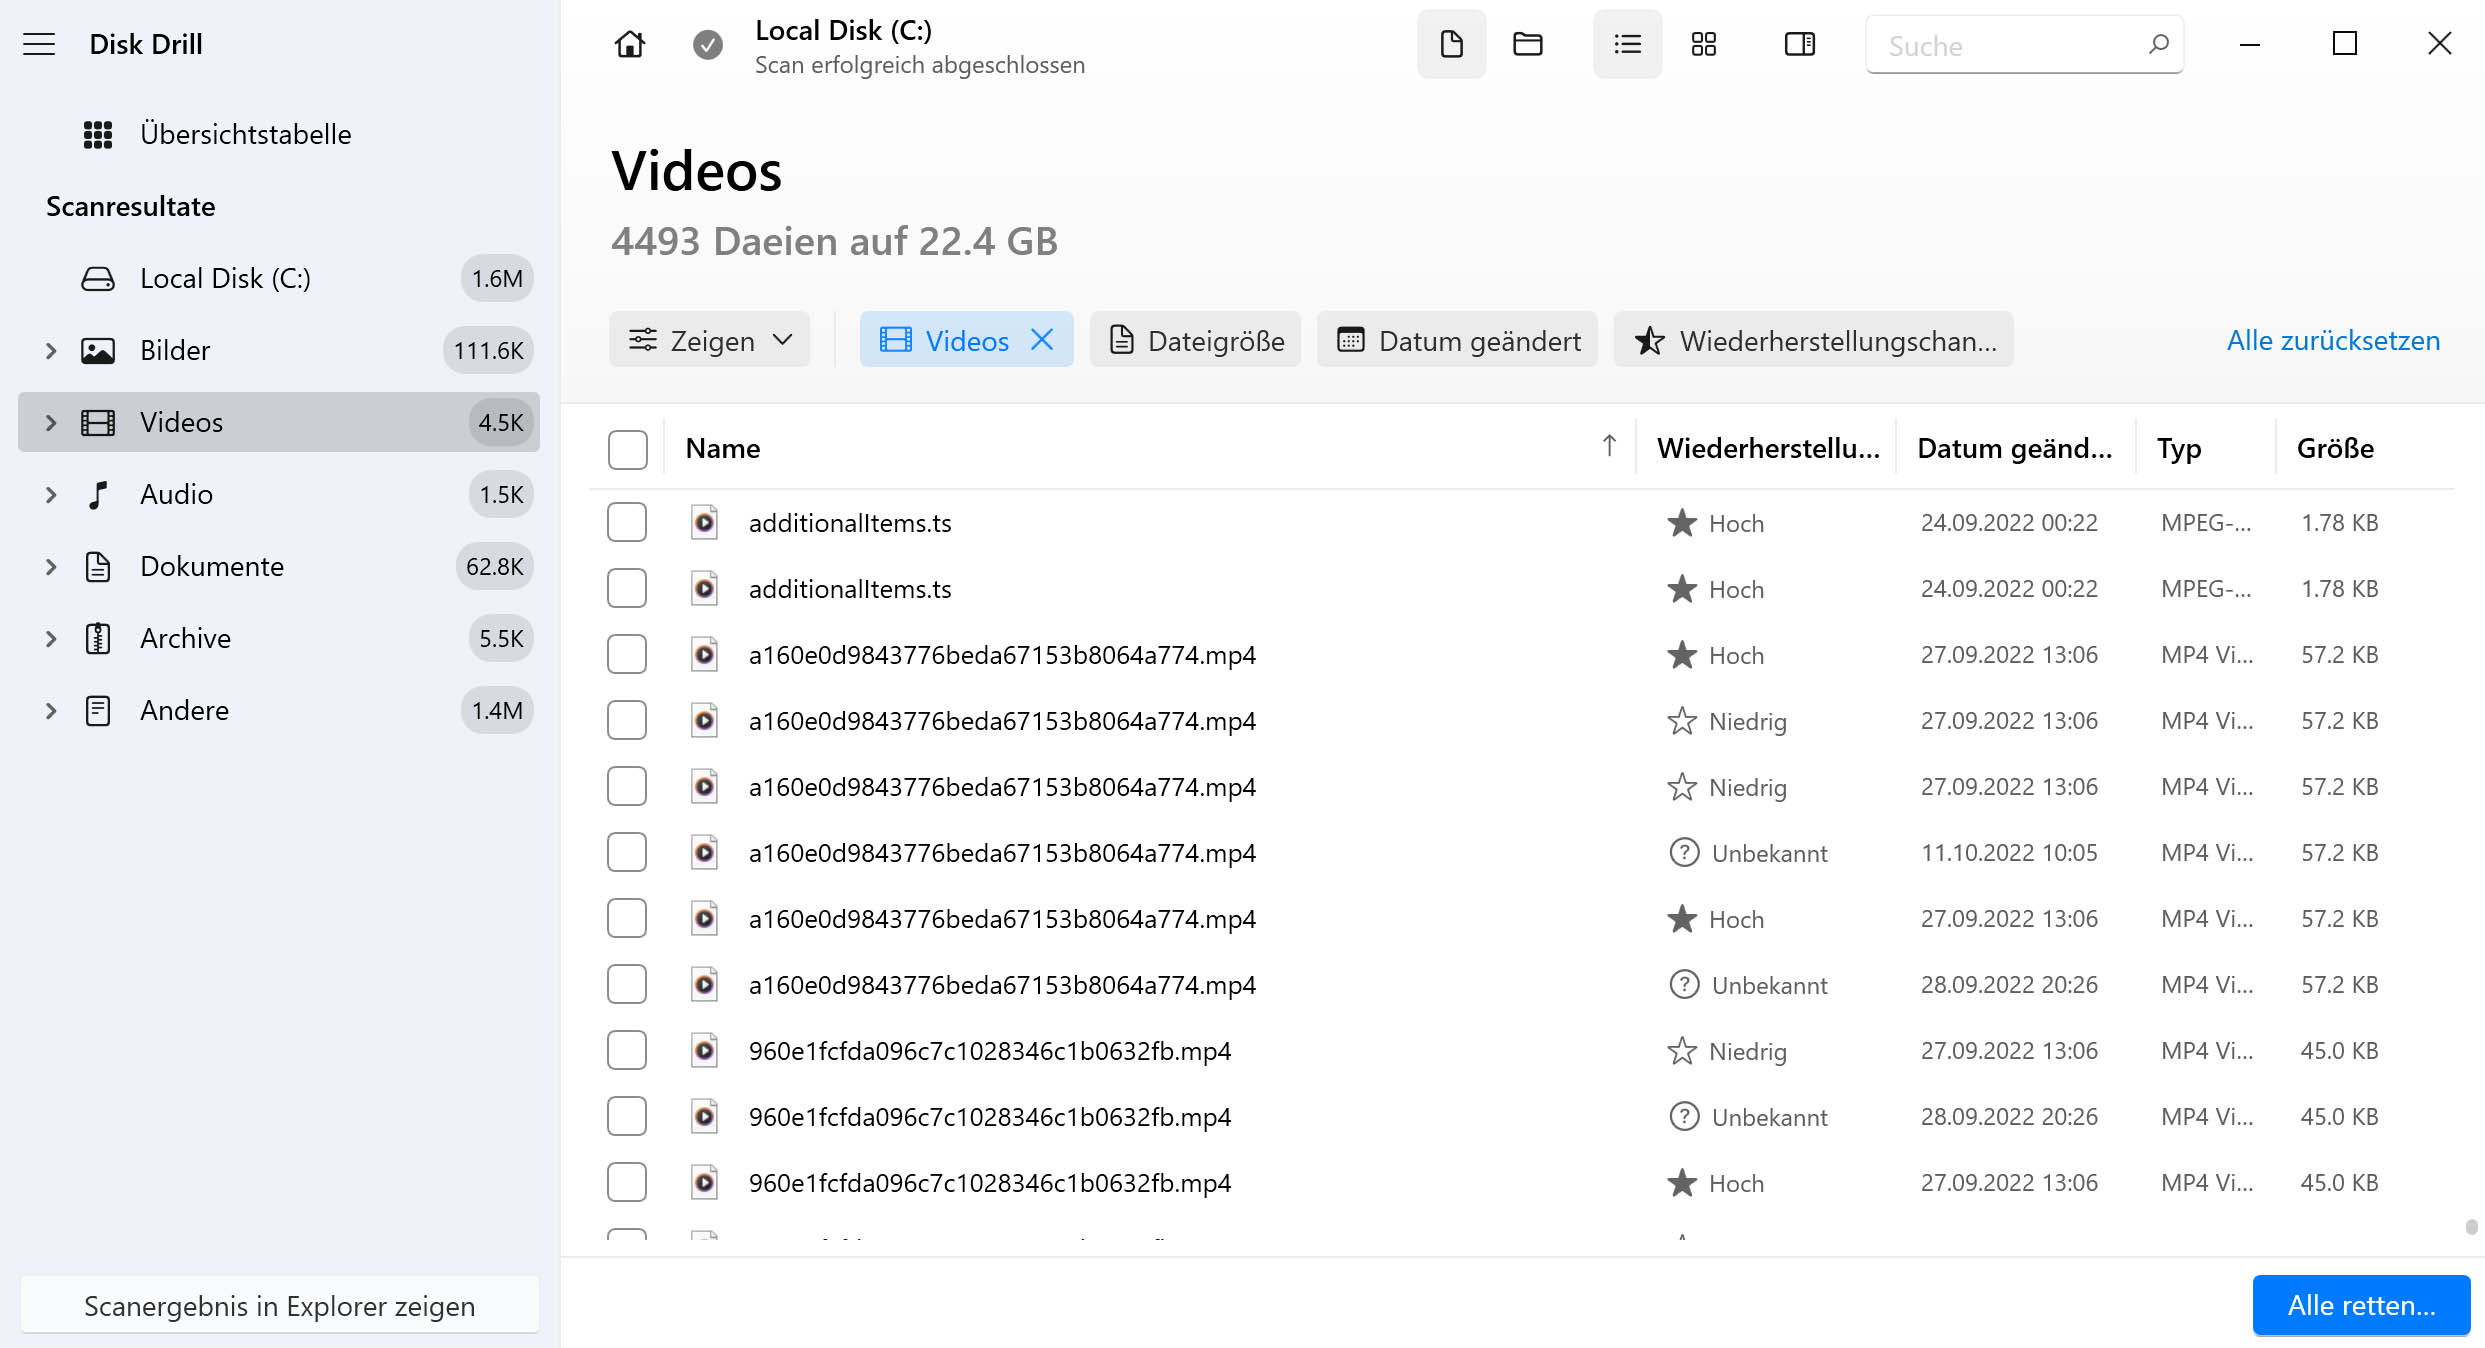Expand the Bilder tree node

pyautogui.click(x=51, y=350)
